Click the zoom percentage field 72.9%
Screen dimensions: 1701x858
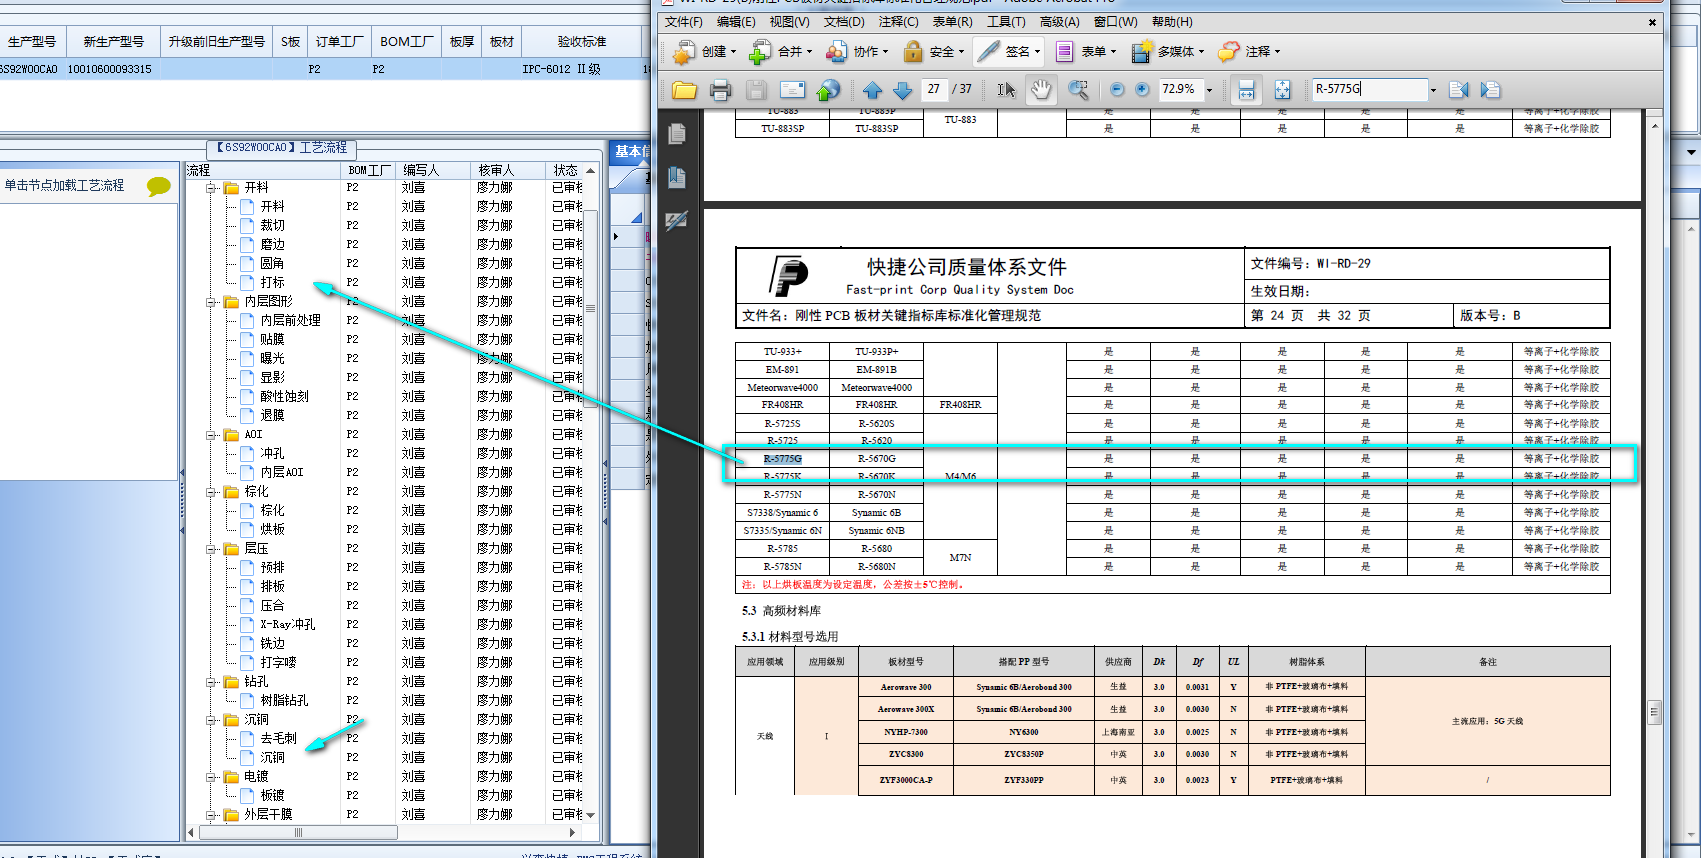coord(1180,89)
